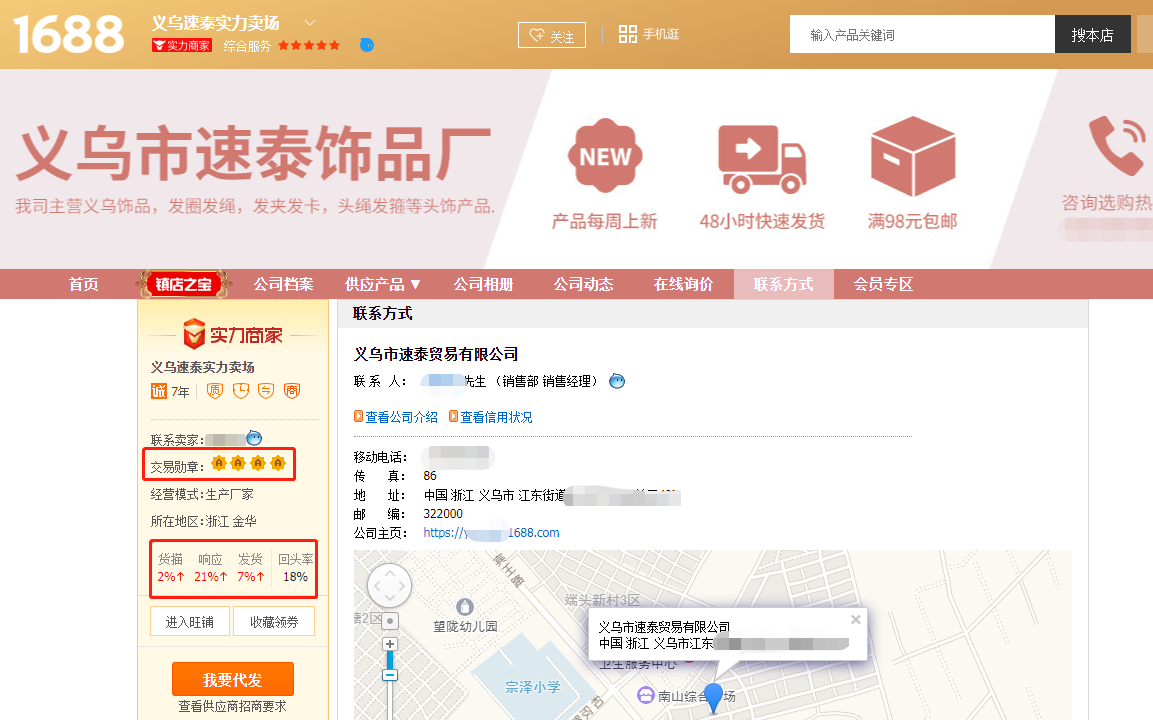
Task: Click the fourth 商 certification badge
Action: pyautogui.click(x=292, y=391)
